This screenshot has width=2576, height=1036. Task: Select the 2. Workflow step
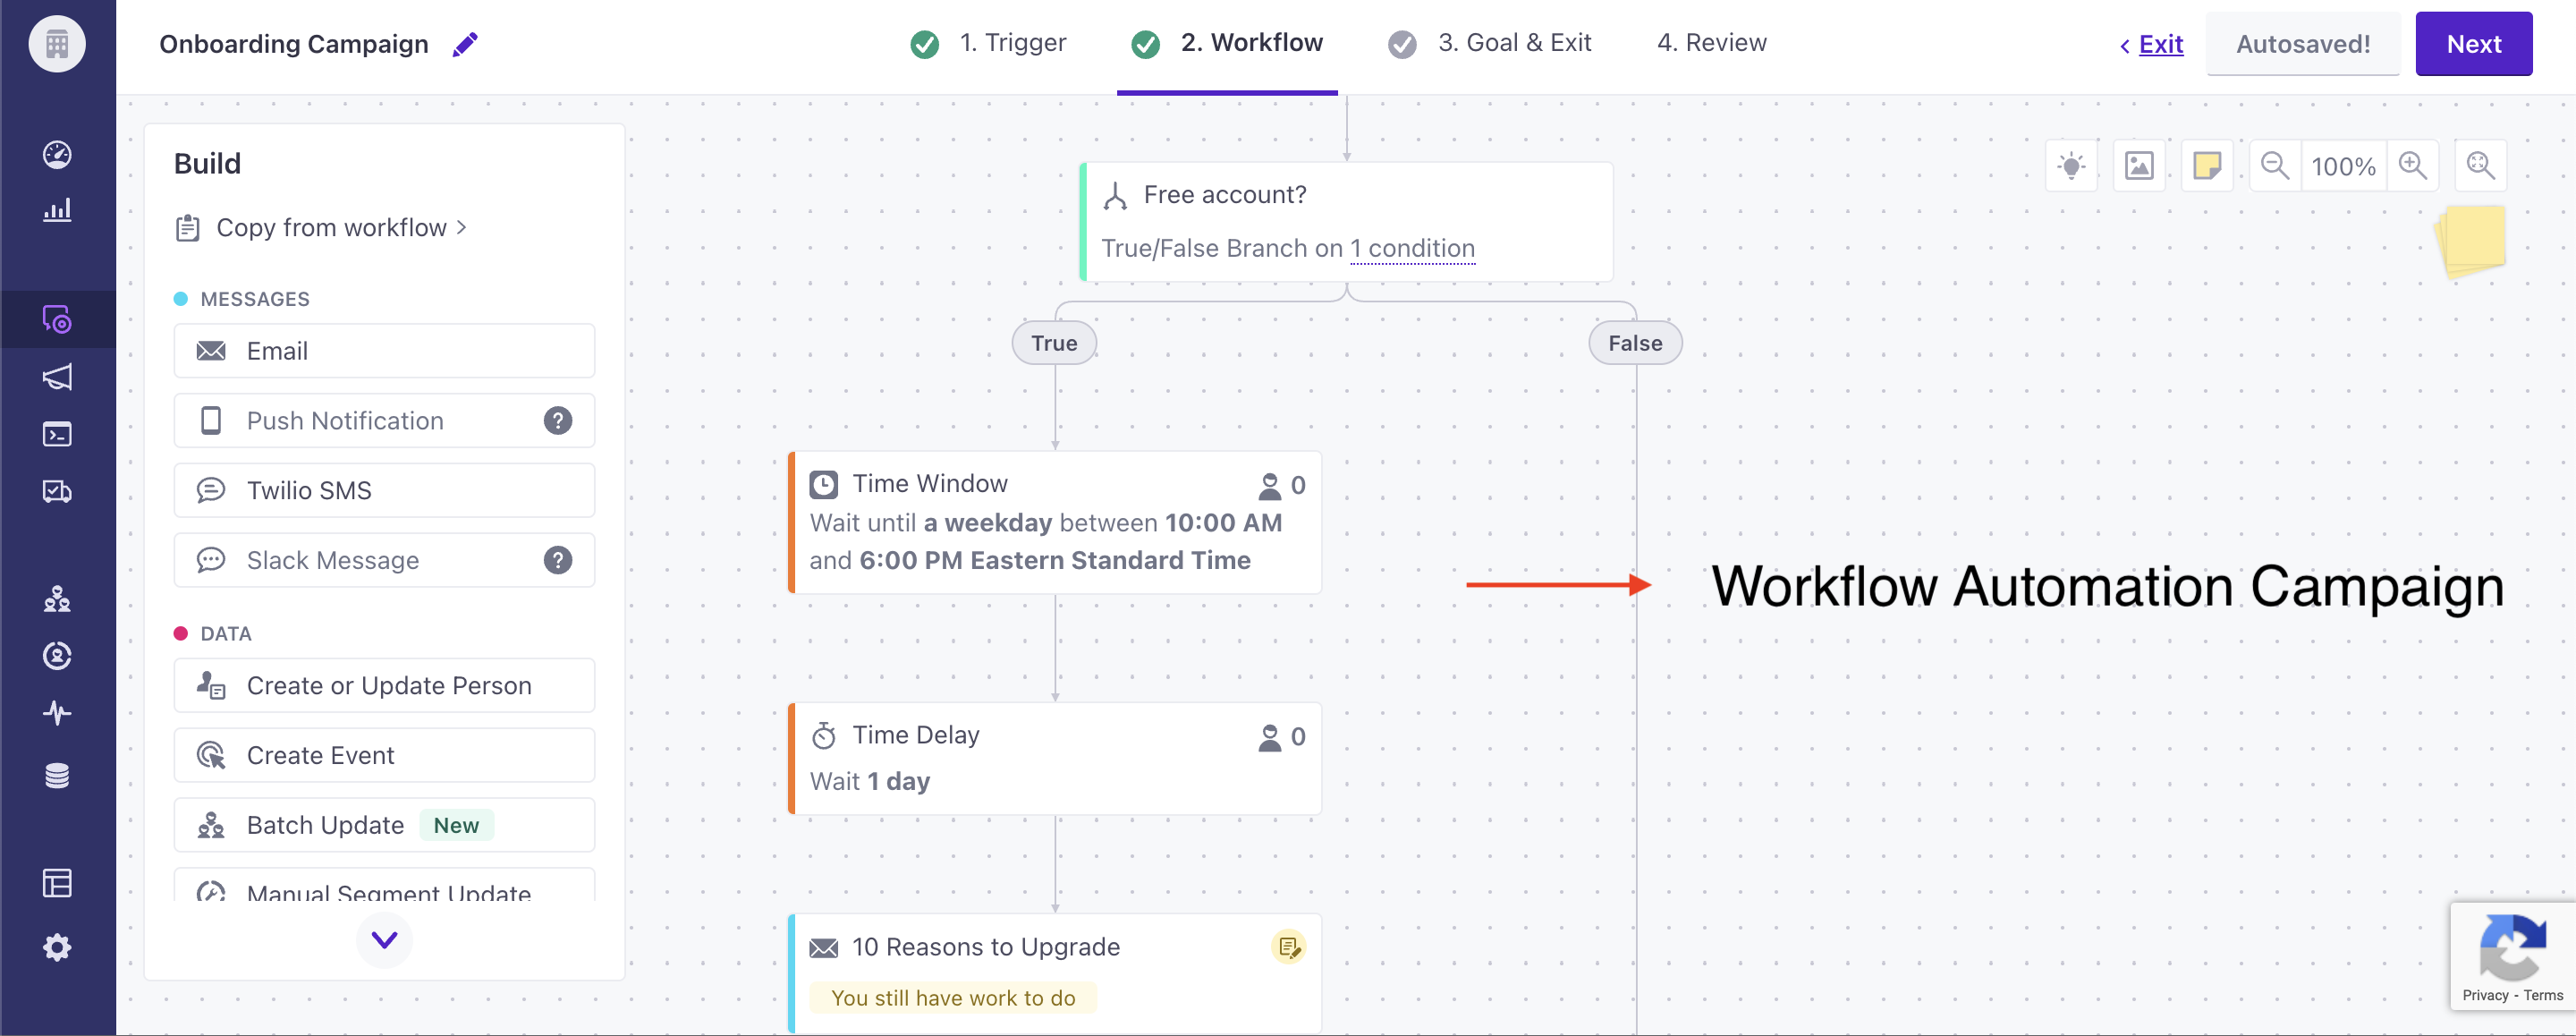1227,43
